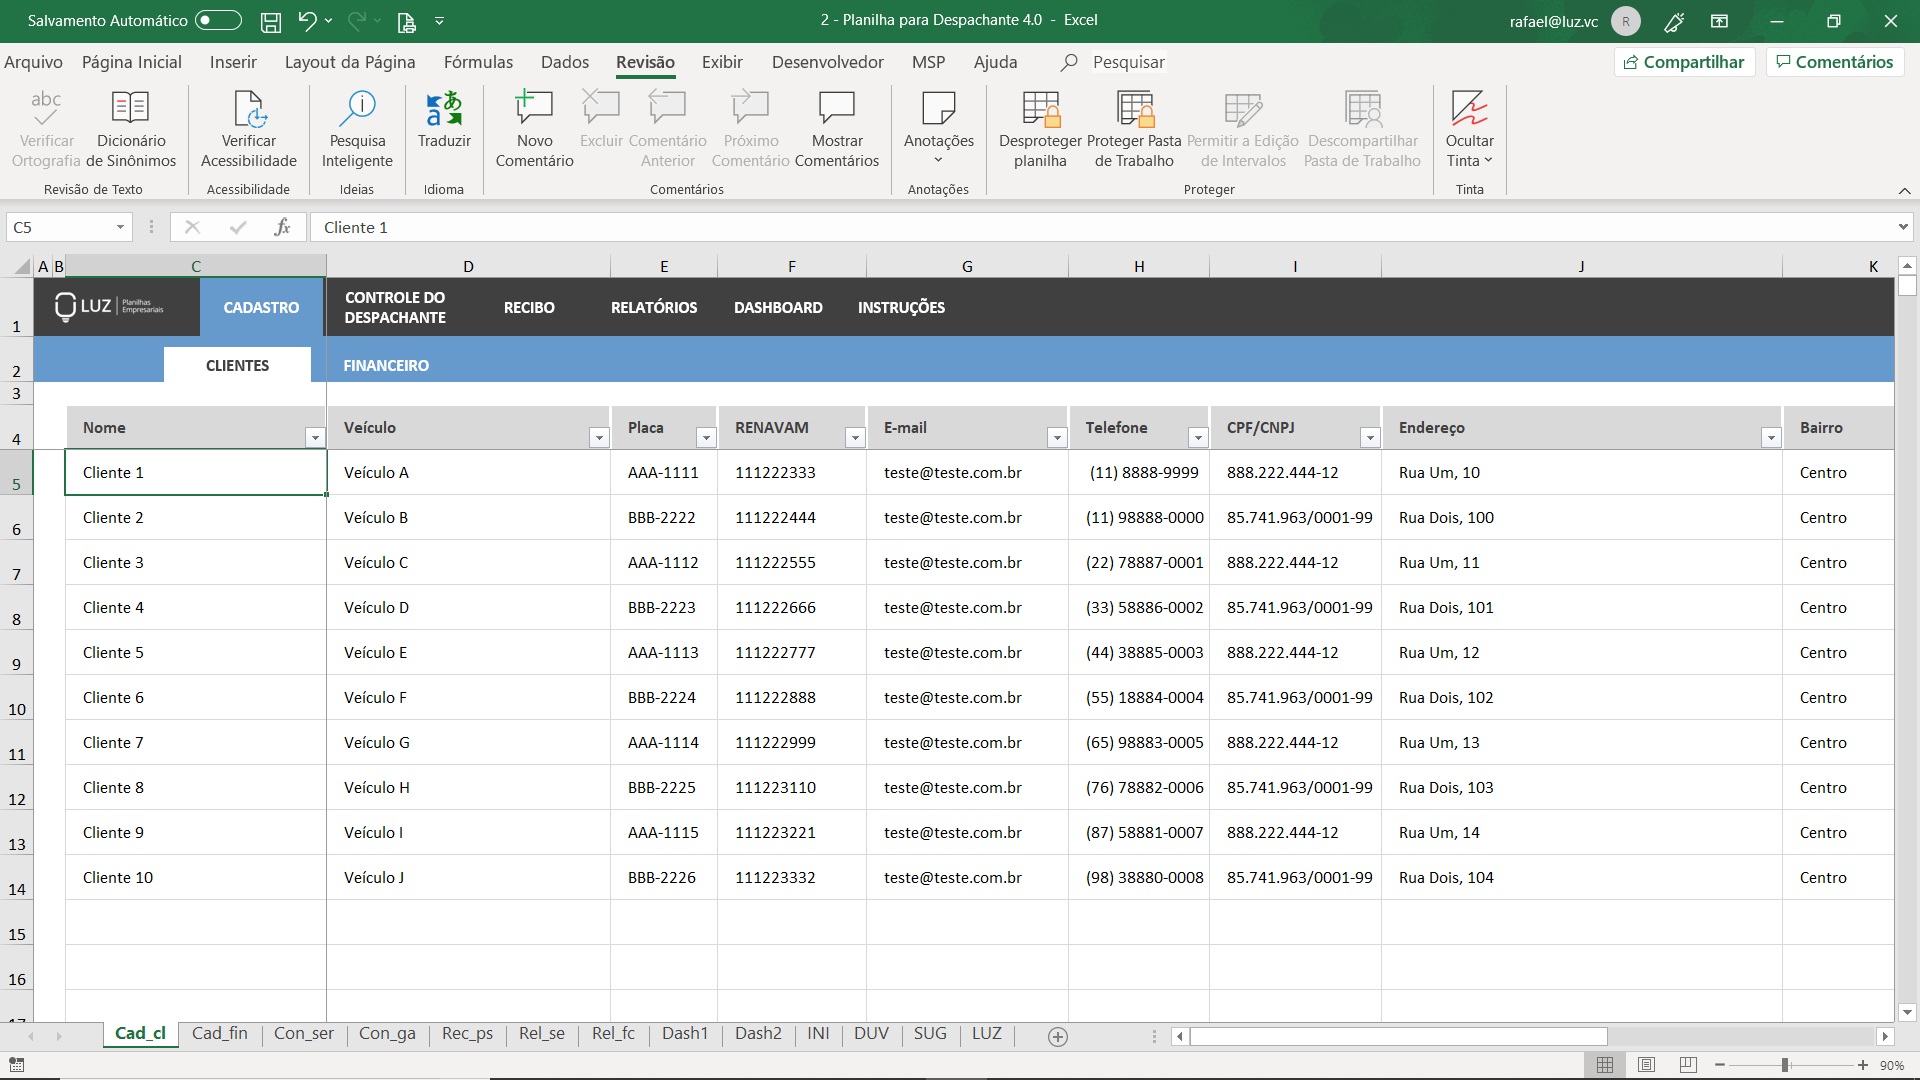This screenshot has width=1920, height=1080.
Task: Open Dicionário de Sinônimos thesaurus
Action: point(131,130)
